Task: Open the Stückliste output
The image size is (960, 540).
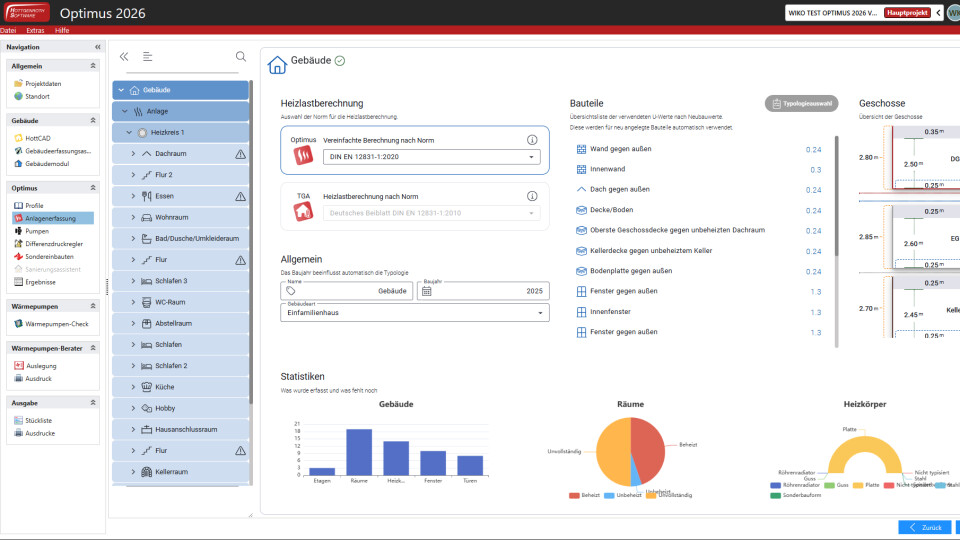Action: (x=41, y=420)
